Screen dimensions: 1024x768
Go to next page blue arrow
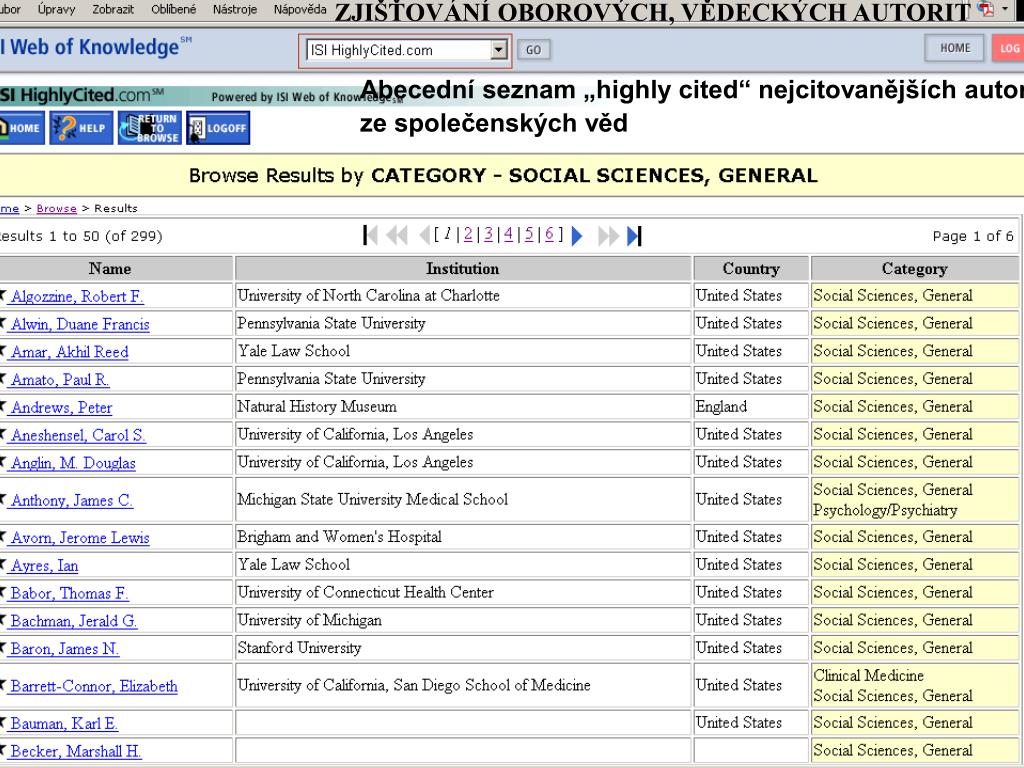click(577, 236)
